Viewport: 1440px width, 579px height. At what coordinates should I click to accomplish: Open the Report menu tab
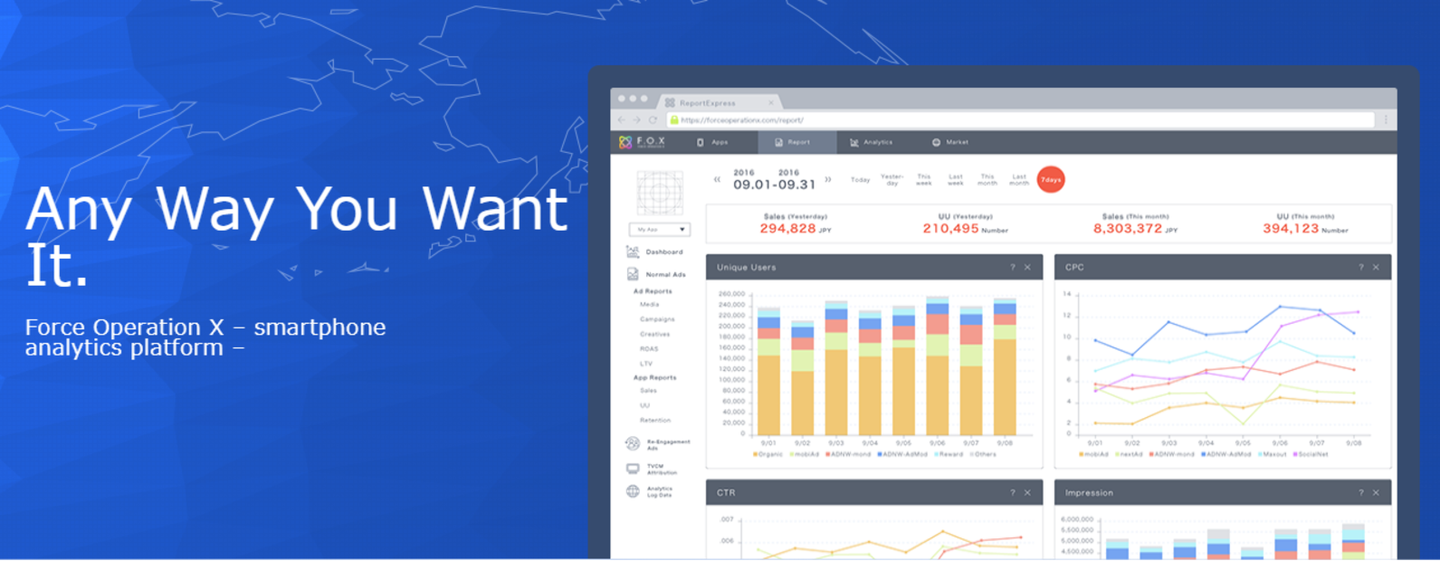click(797, 142)
